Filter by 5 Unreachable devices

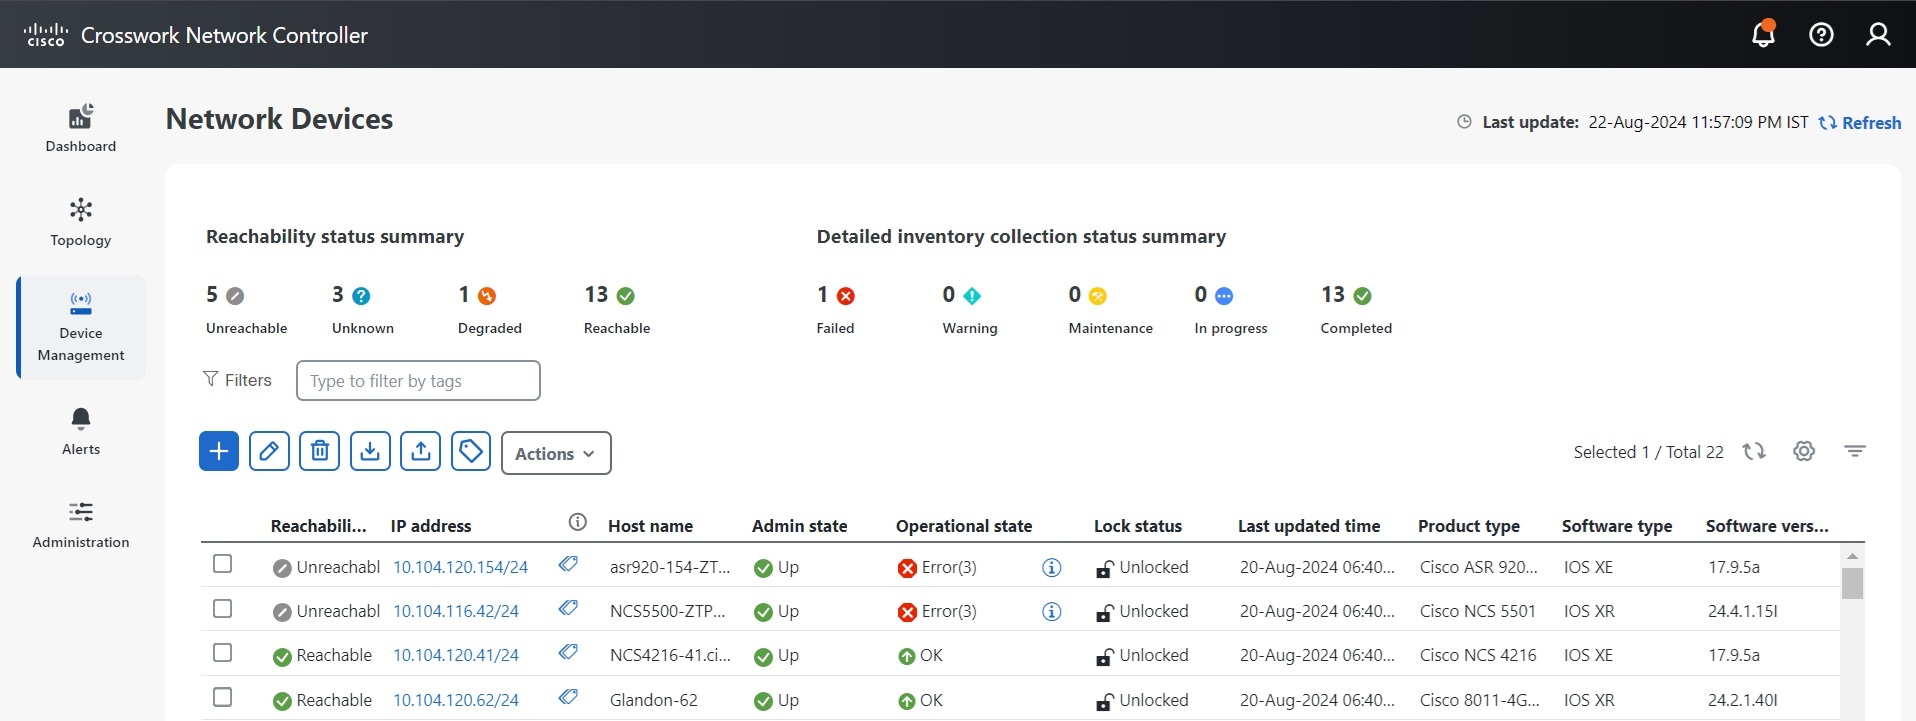coord(246,309)
